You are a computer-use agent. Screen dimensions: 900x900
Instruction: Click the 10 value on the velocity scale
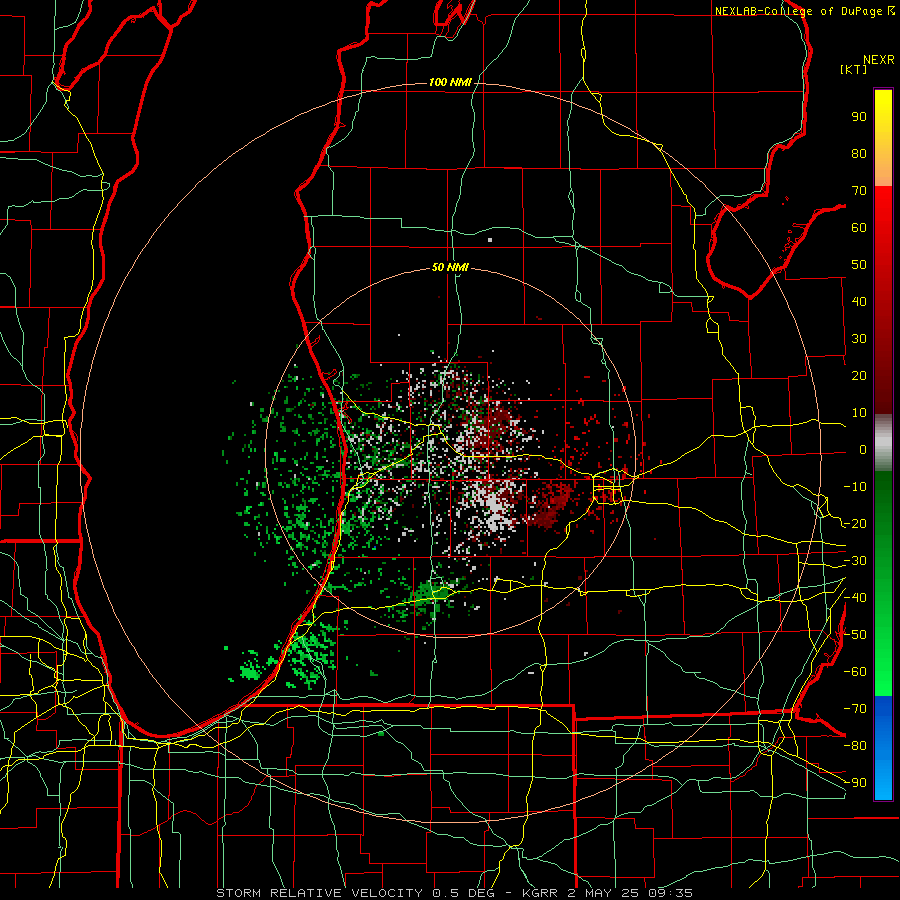(859, 413)
